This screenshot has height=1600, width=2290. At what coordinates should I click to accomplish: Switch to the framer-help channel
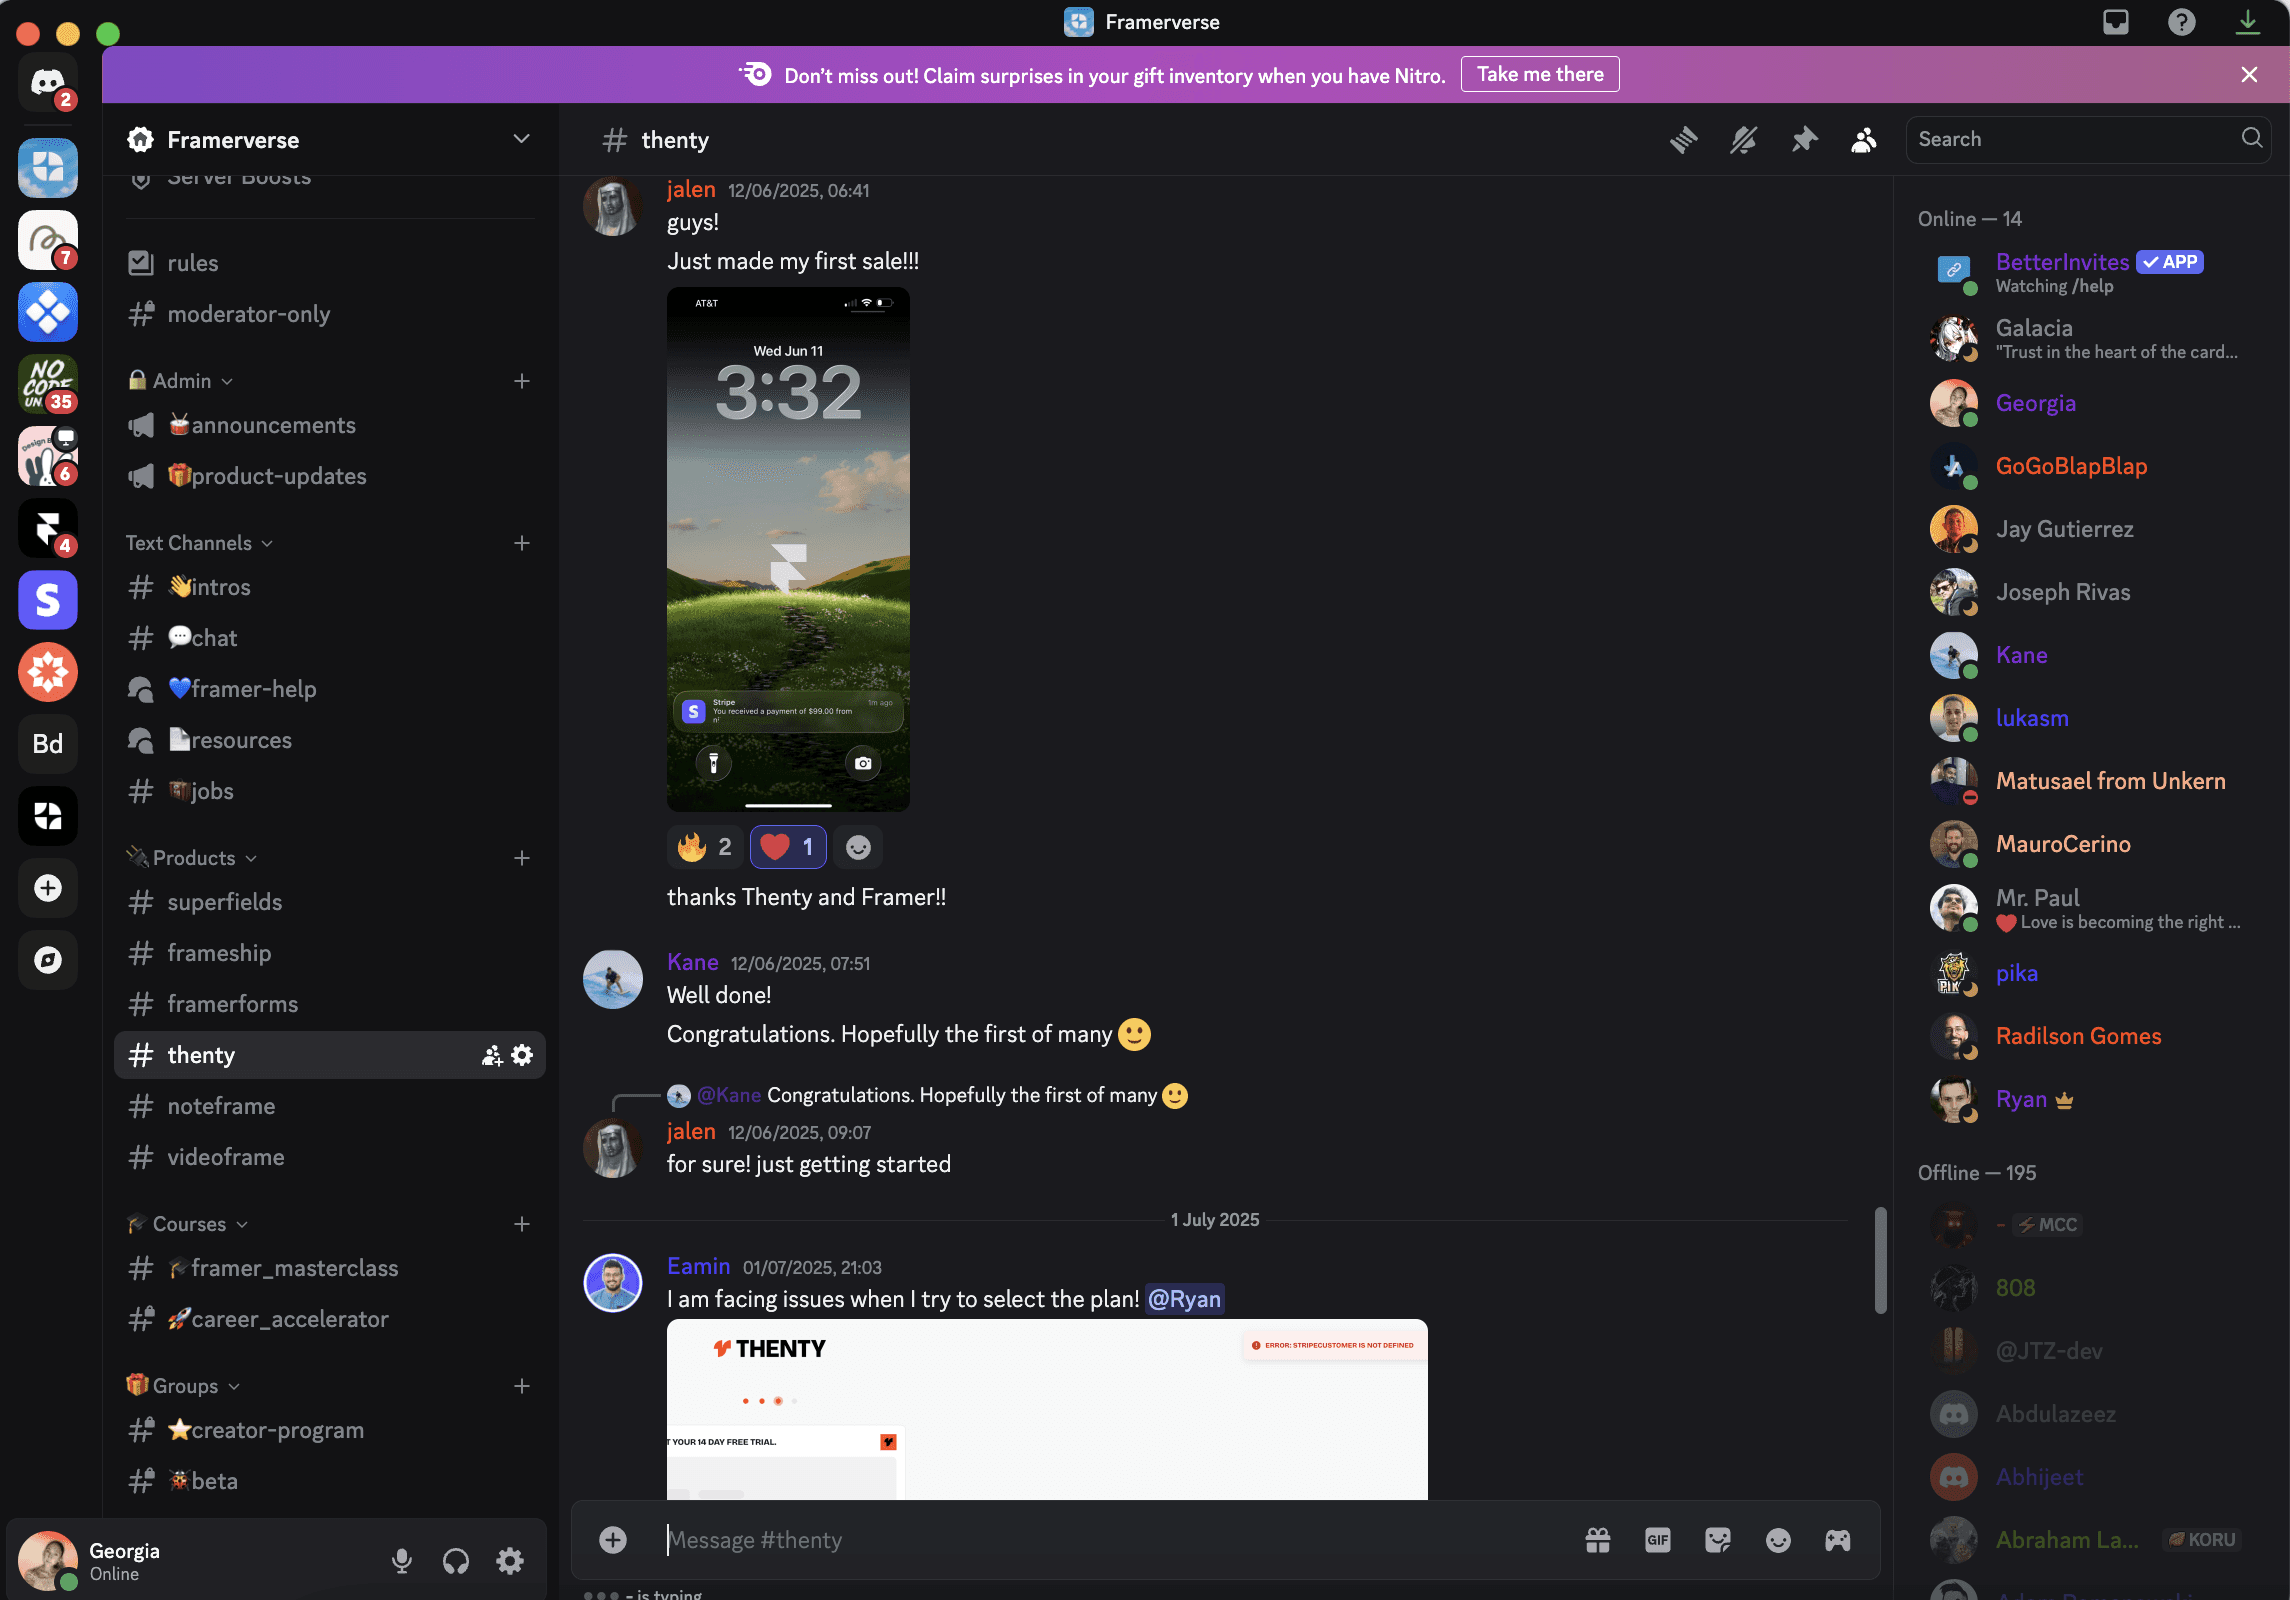coord(330,689)
